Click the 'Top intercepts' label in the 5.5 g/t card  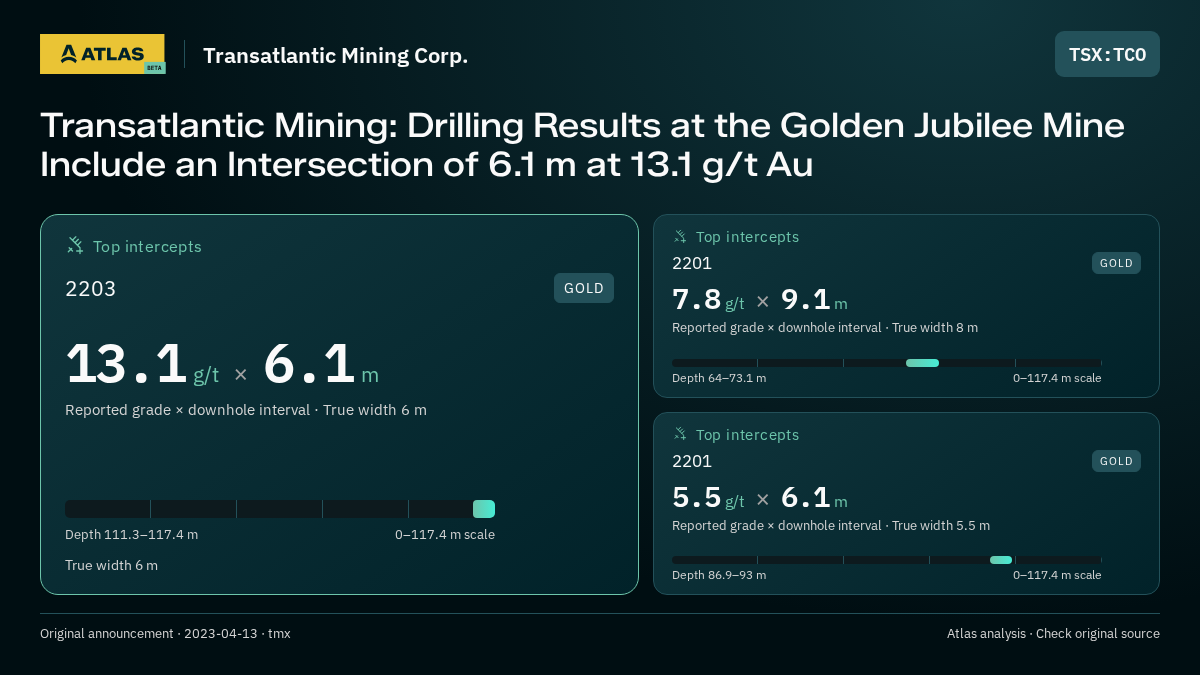pos(747,435)
